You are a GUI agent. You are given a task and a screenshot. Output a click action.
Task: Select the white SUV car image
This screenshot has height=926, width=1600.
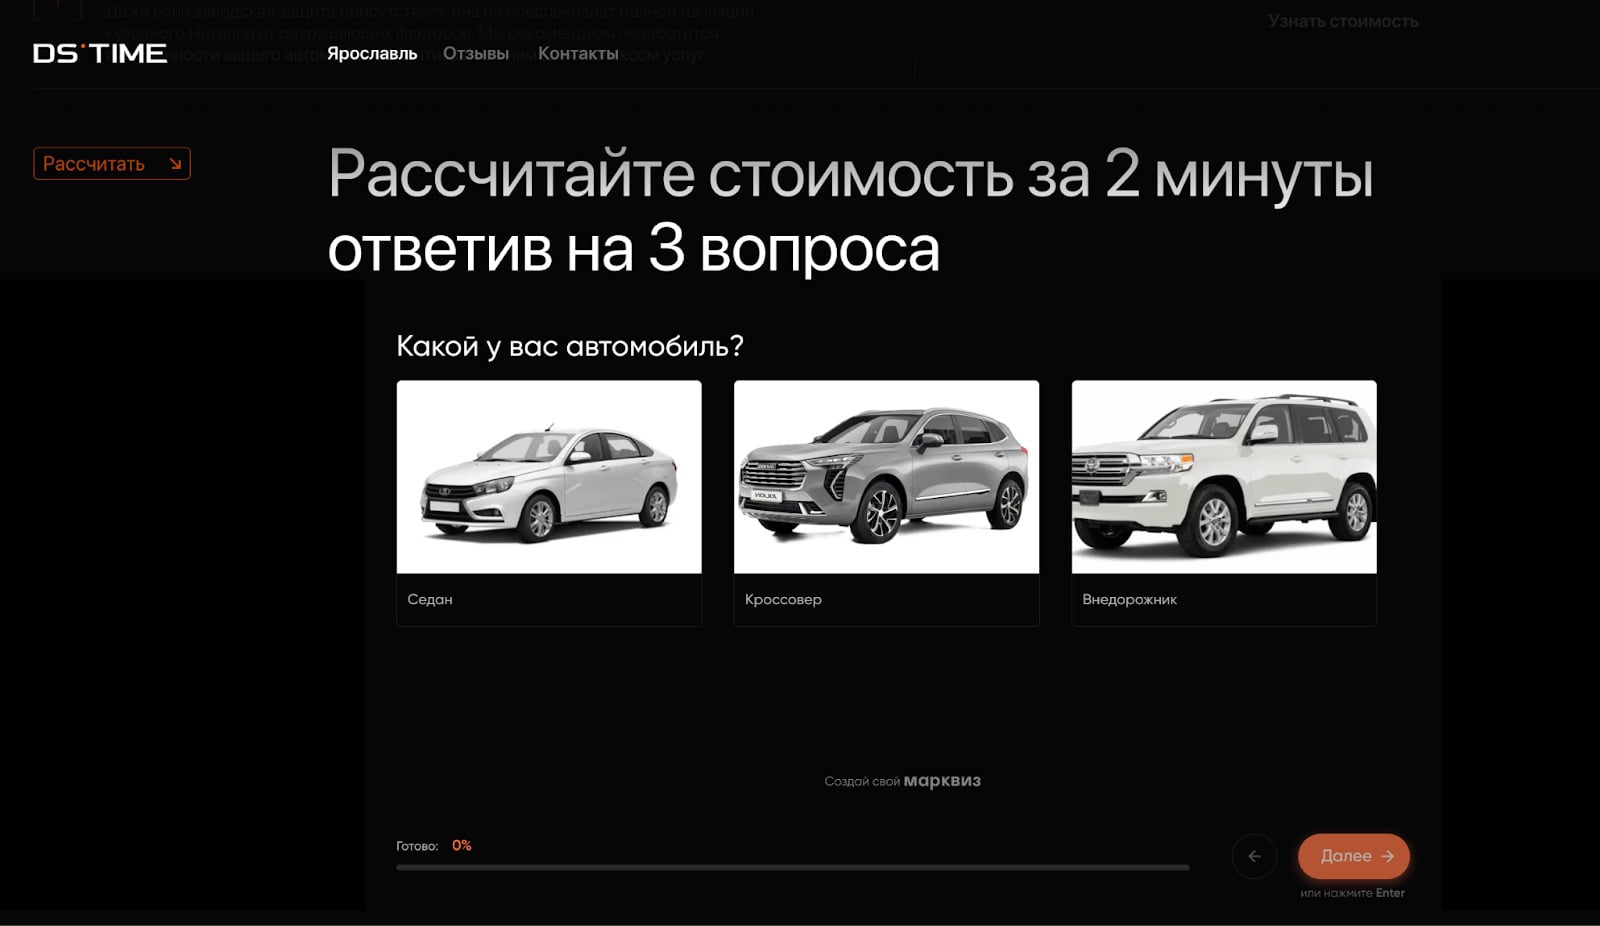coord(1224,477)
